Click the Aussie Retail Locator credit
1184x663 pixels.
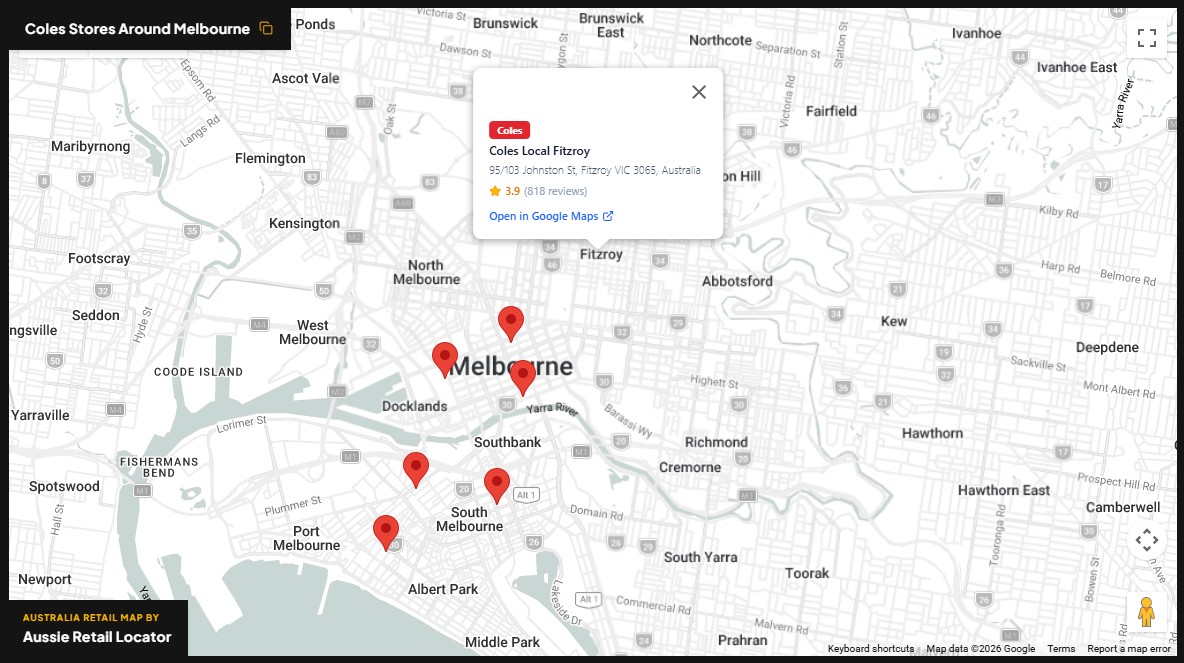[97, 637]
